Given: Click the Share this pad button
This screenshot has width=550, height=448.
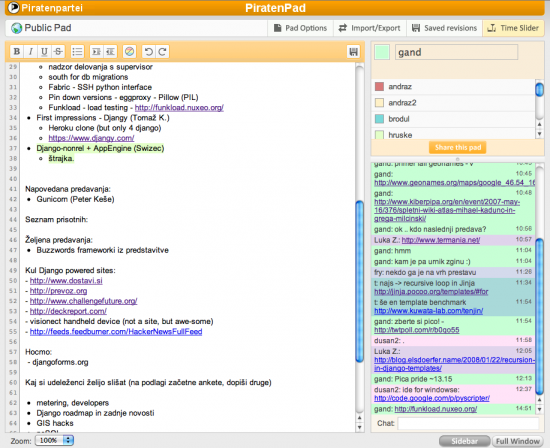Looking at the screenshot, I should tap(458, 147).
